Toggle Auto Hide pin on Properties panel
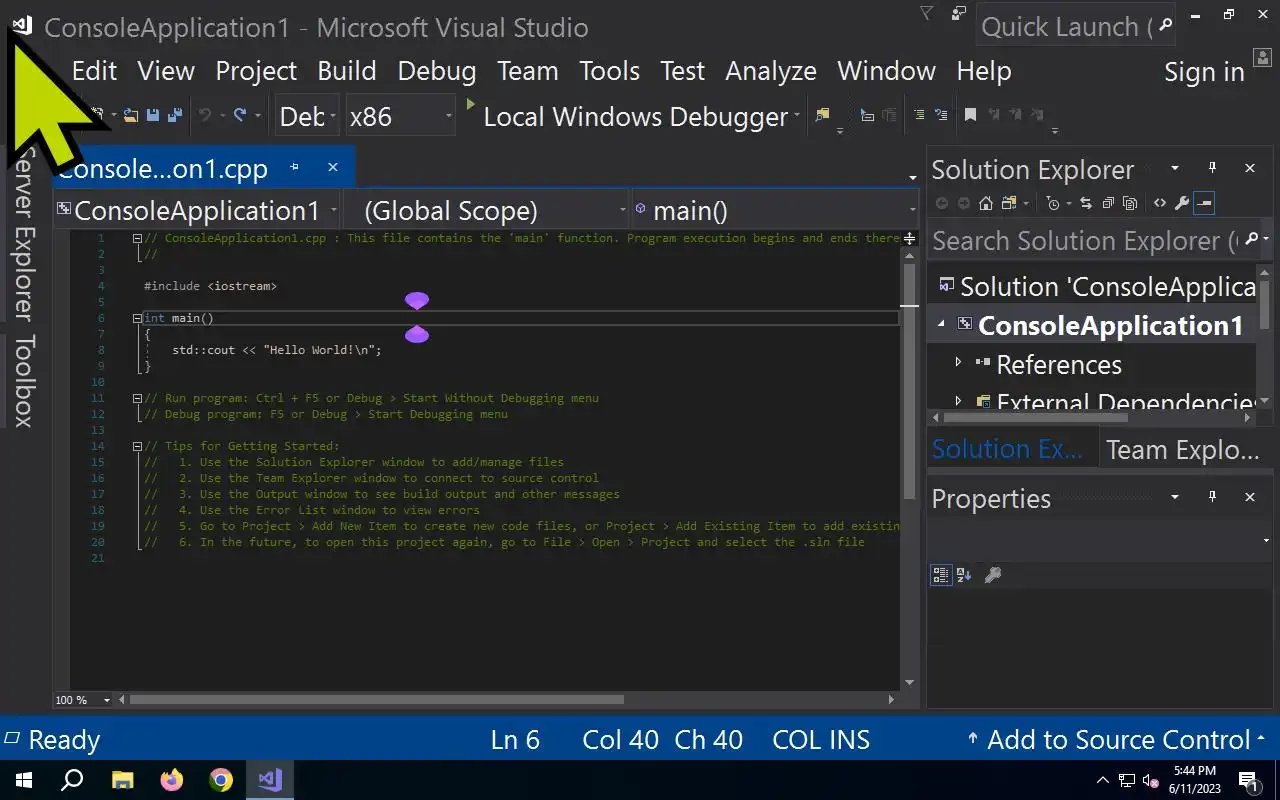The image size is (1280, 800). 1212,496
